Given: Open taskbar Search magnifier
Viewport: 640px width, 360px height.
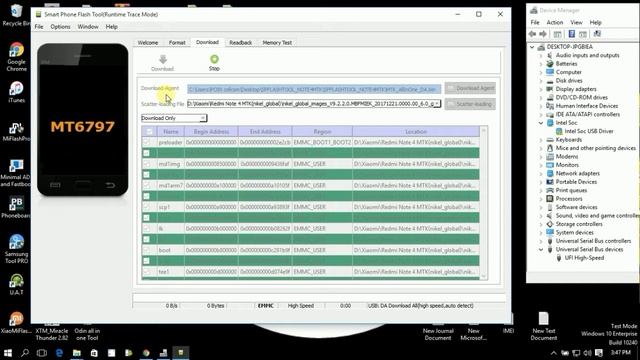Looking at the screenshot, I should [x=25, y=353].
